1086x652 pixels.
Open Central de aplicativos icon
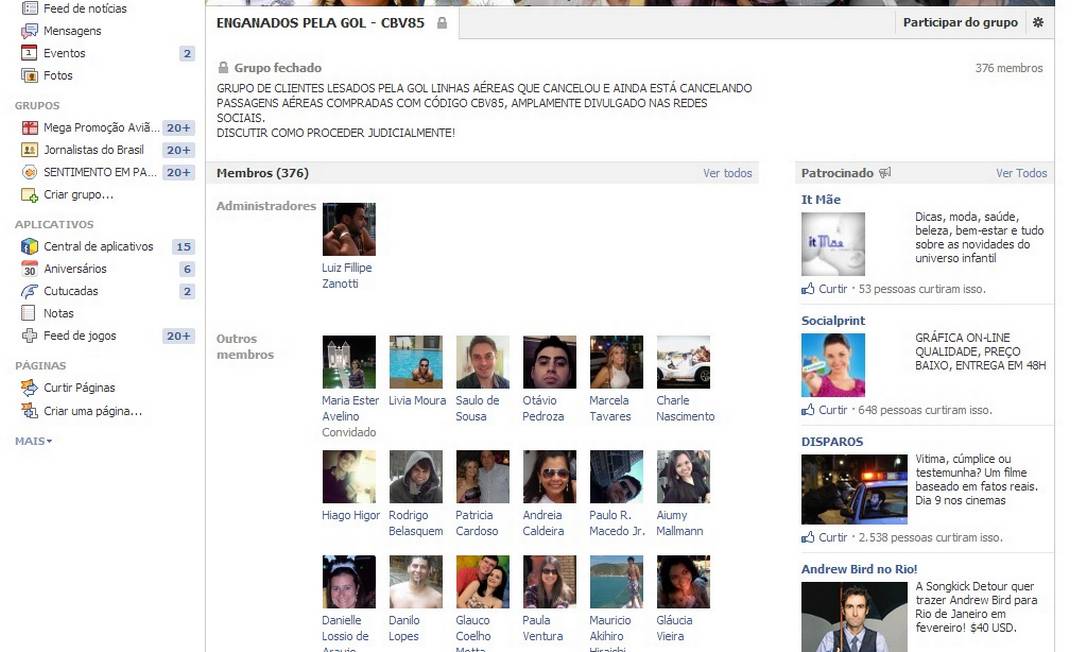[29, 246]
